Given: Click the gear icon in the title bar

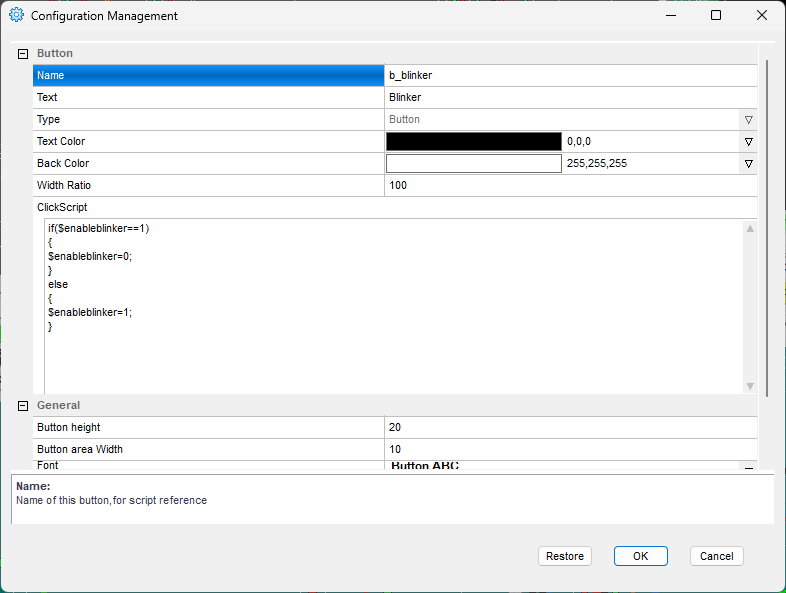Looking at the screenshot, I should (x=16, y=15).
